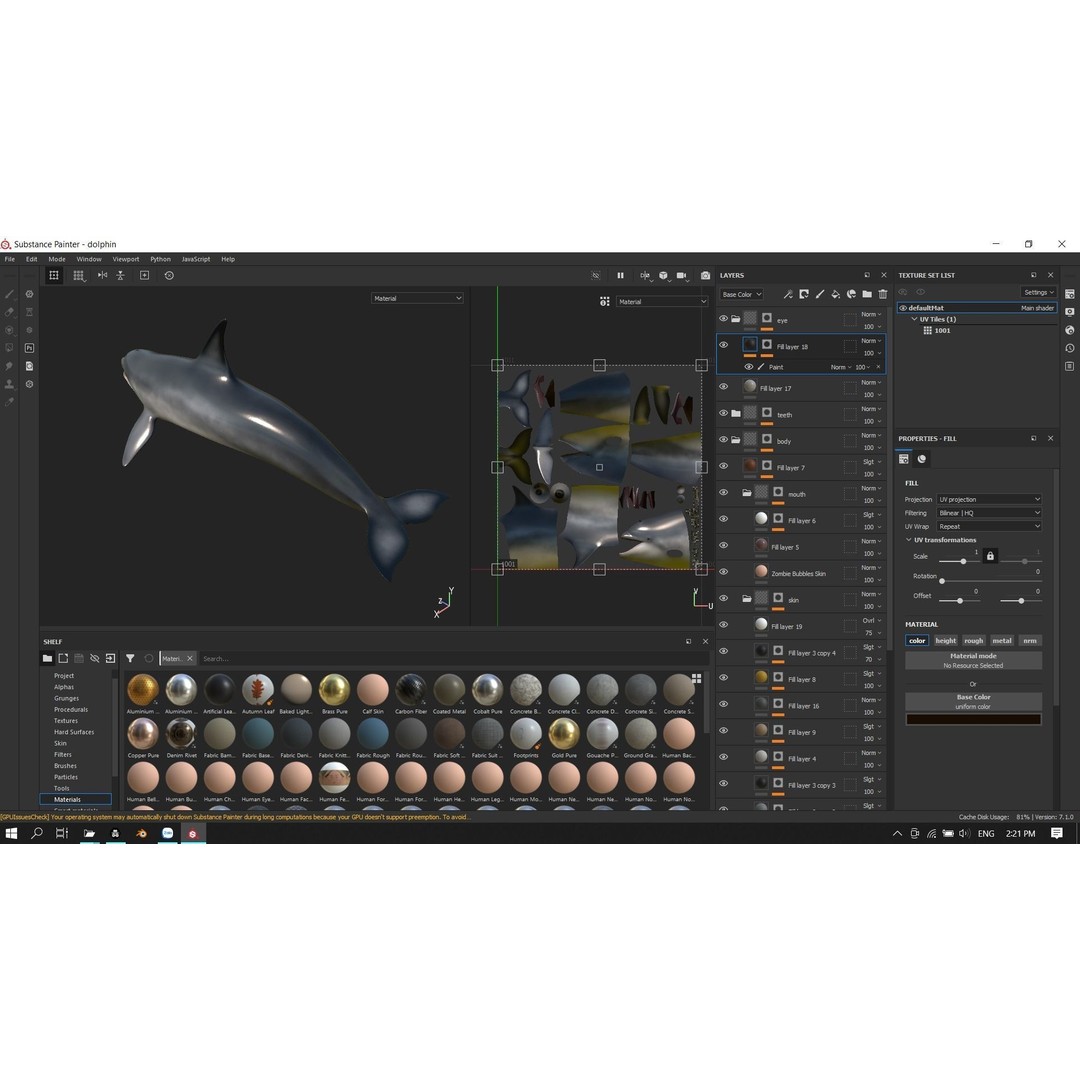The image size is (1080, 1080).
Task: Toggle symmetry in the top toolbar
Action: point(103,276)
